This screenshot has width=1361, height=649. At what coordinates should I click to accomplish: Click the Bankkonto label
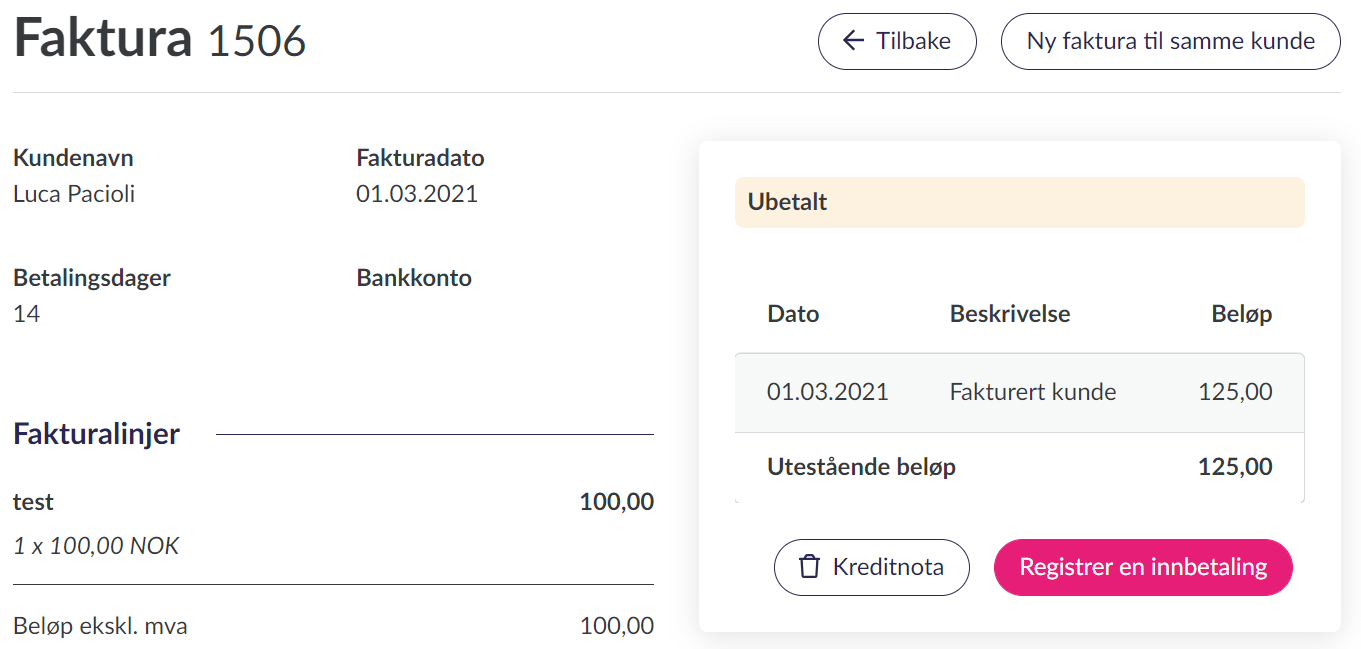point(414,278)
